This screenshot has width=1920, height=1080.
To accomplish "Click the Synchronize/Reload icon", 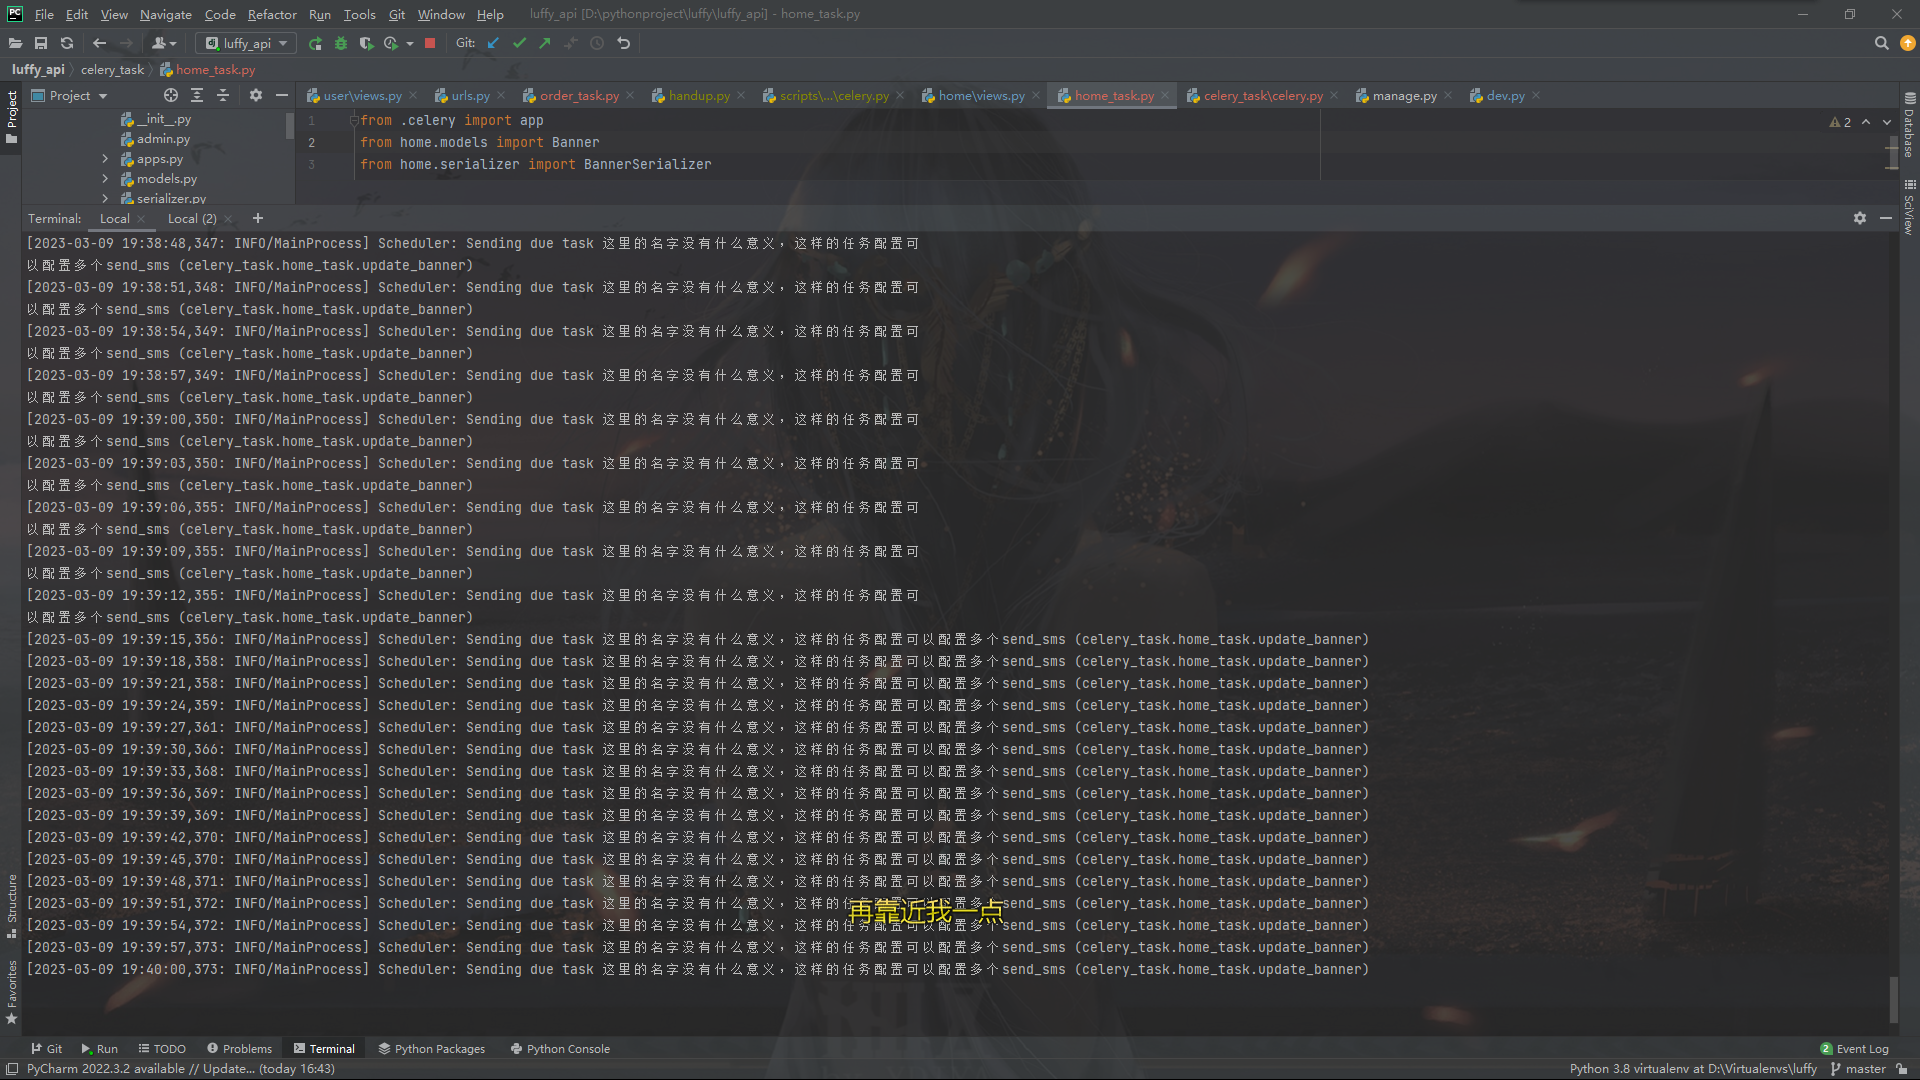I will point(67,43).
